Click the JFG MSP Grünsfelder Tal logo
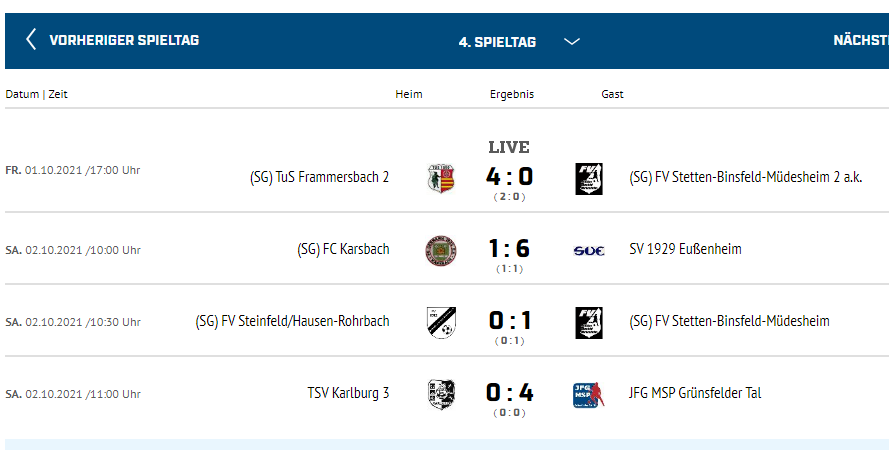Image resolution: width=889 pixels, height=450 pixels. (589, 394)
